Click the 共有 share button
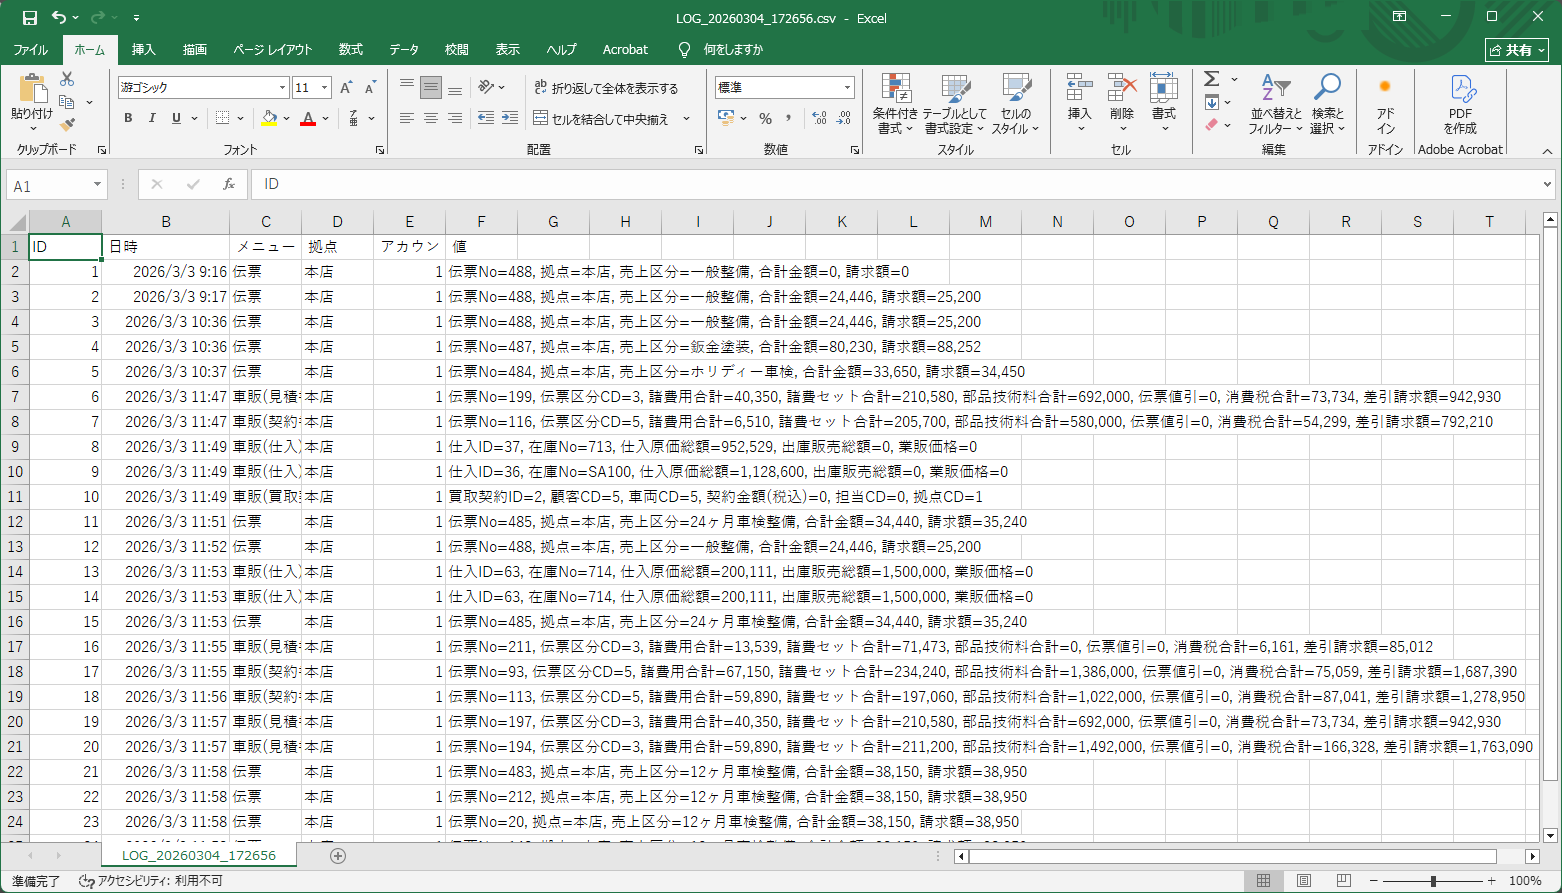This screenshot has width=1562, height=893. coord(1516,50)
